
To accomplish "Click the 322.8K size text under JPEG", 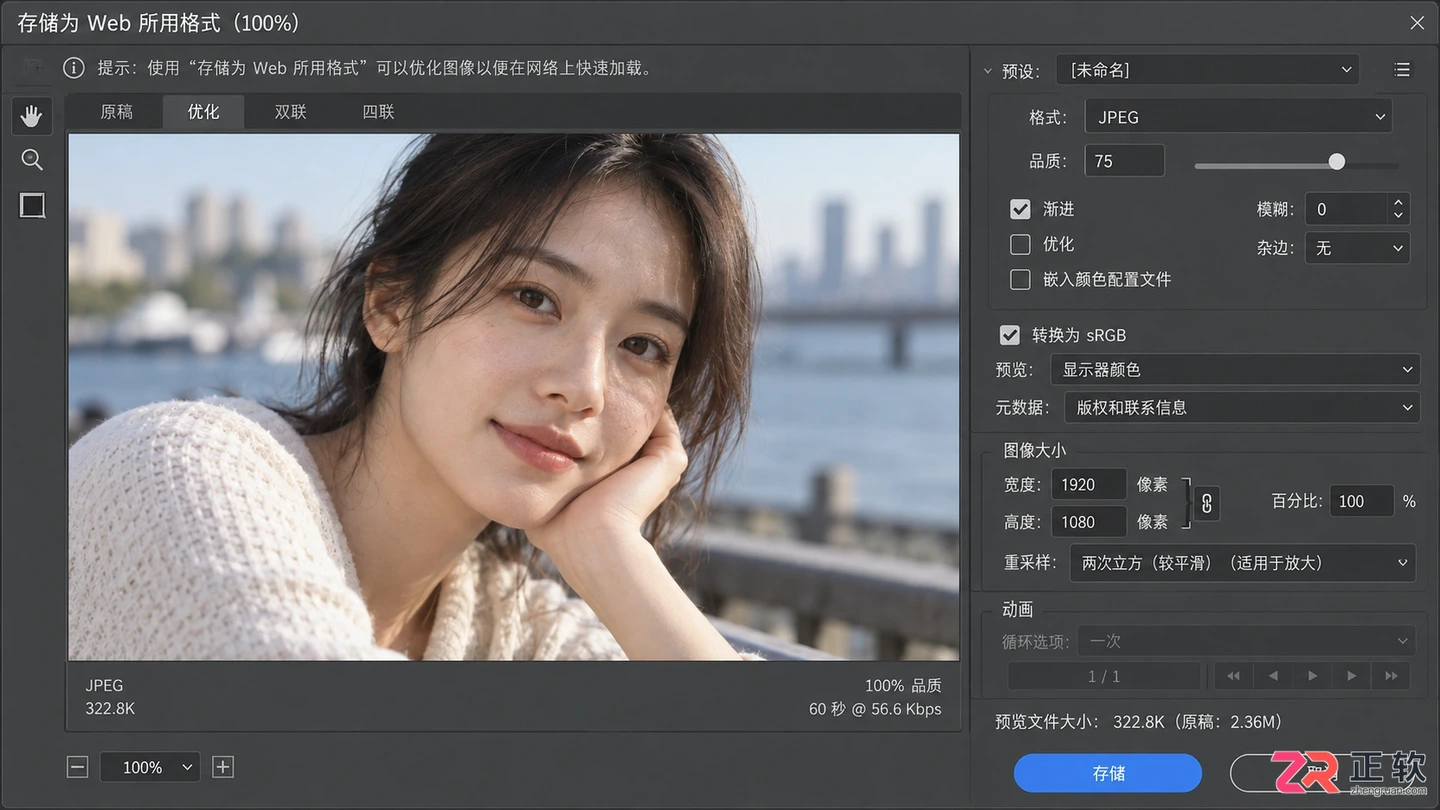I will [110, 708].
